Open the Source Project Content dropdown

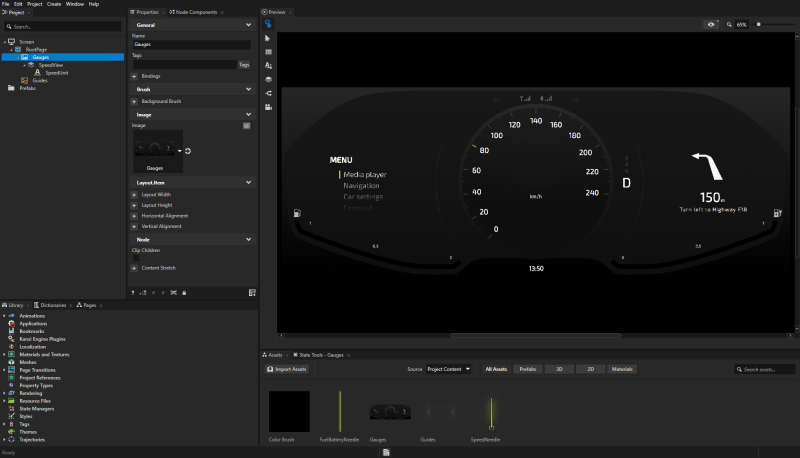(449, 369)
